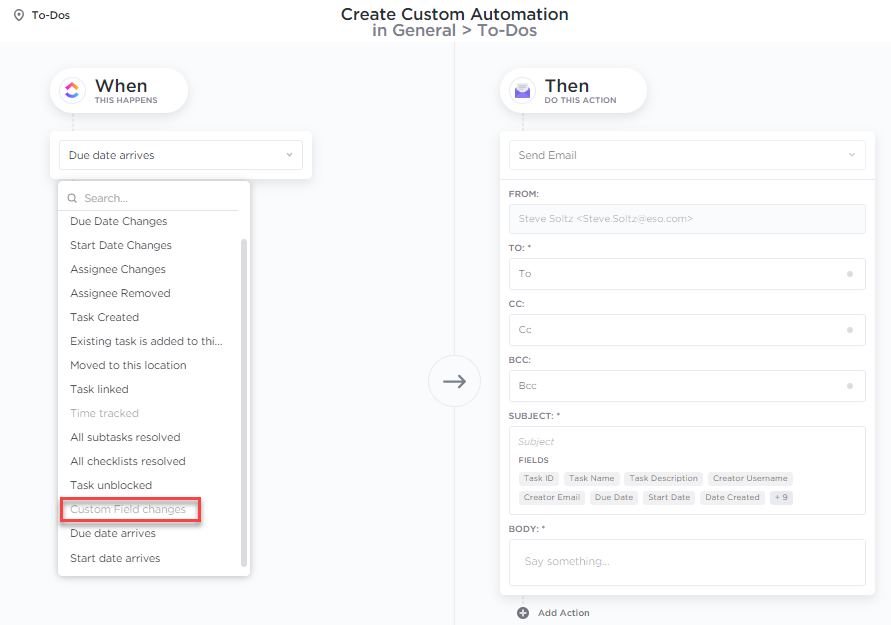This screenshot has width=891, height=625.
Task: Select Start date arrives trigger
Action: click(115, 558)
